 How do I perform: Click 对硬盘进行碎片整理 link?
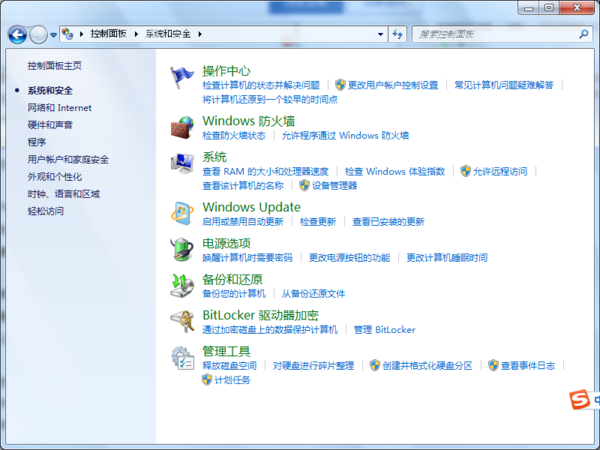[313, 366]
